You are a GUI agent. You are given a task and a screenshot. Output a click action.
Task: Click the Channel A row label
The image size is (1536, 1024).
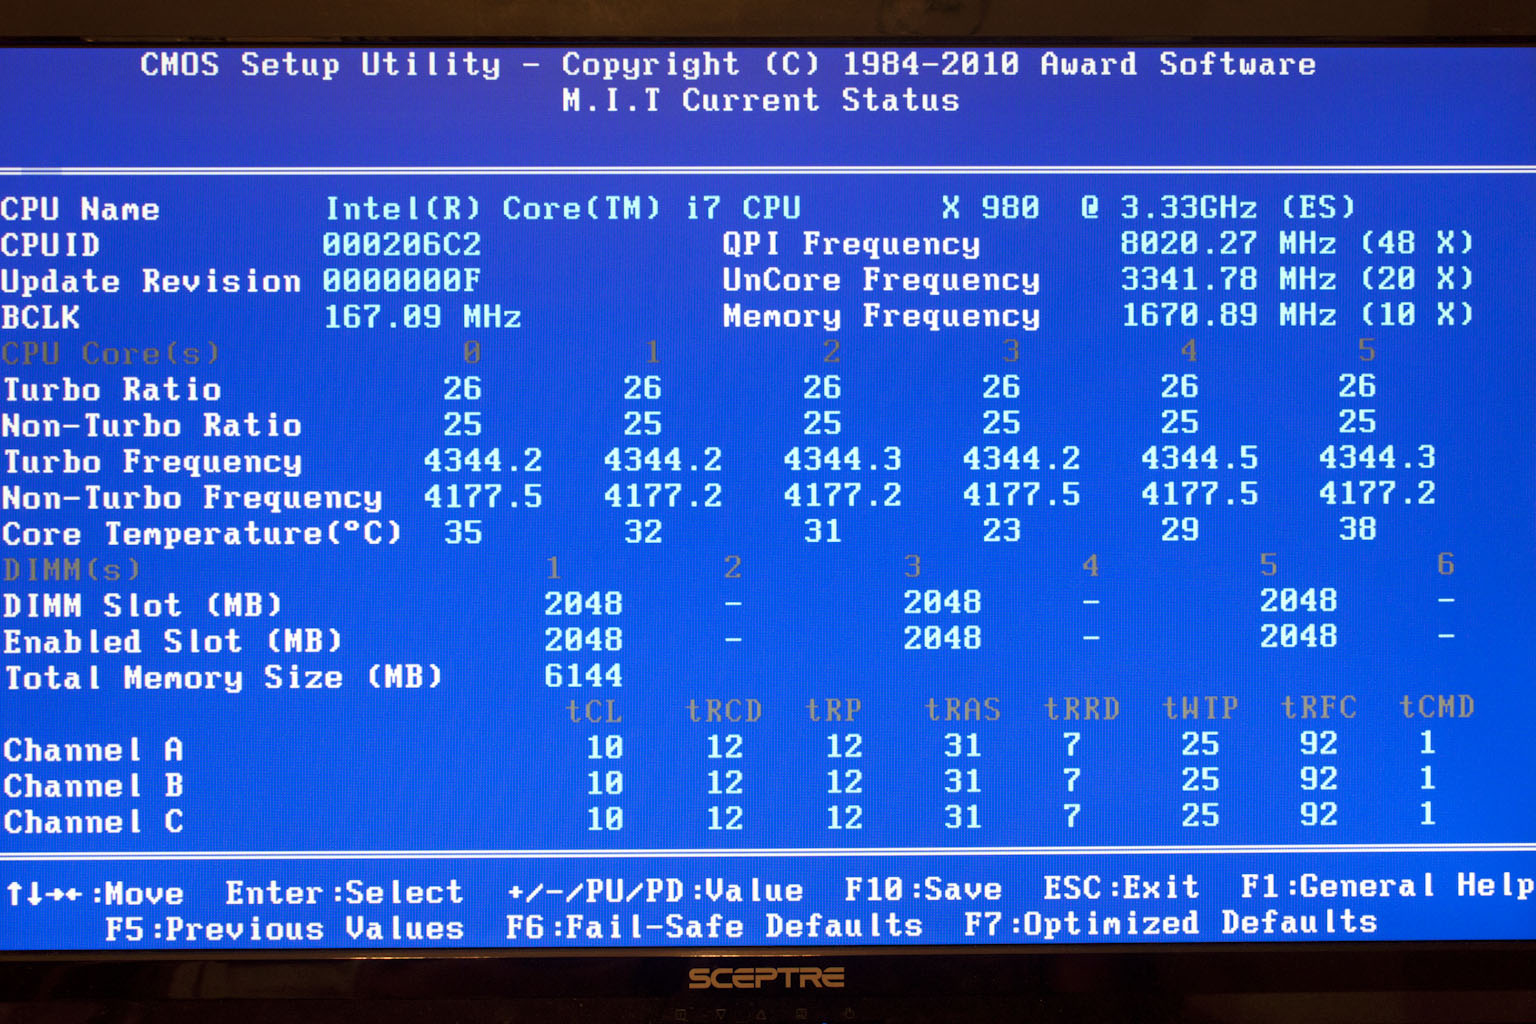pos(93,750)
